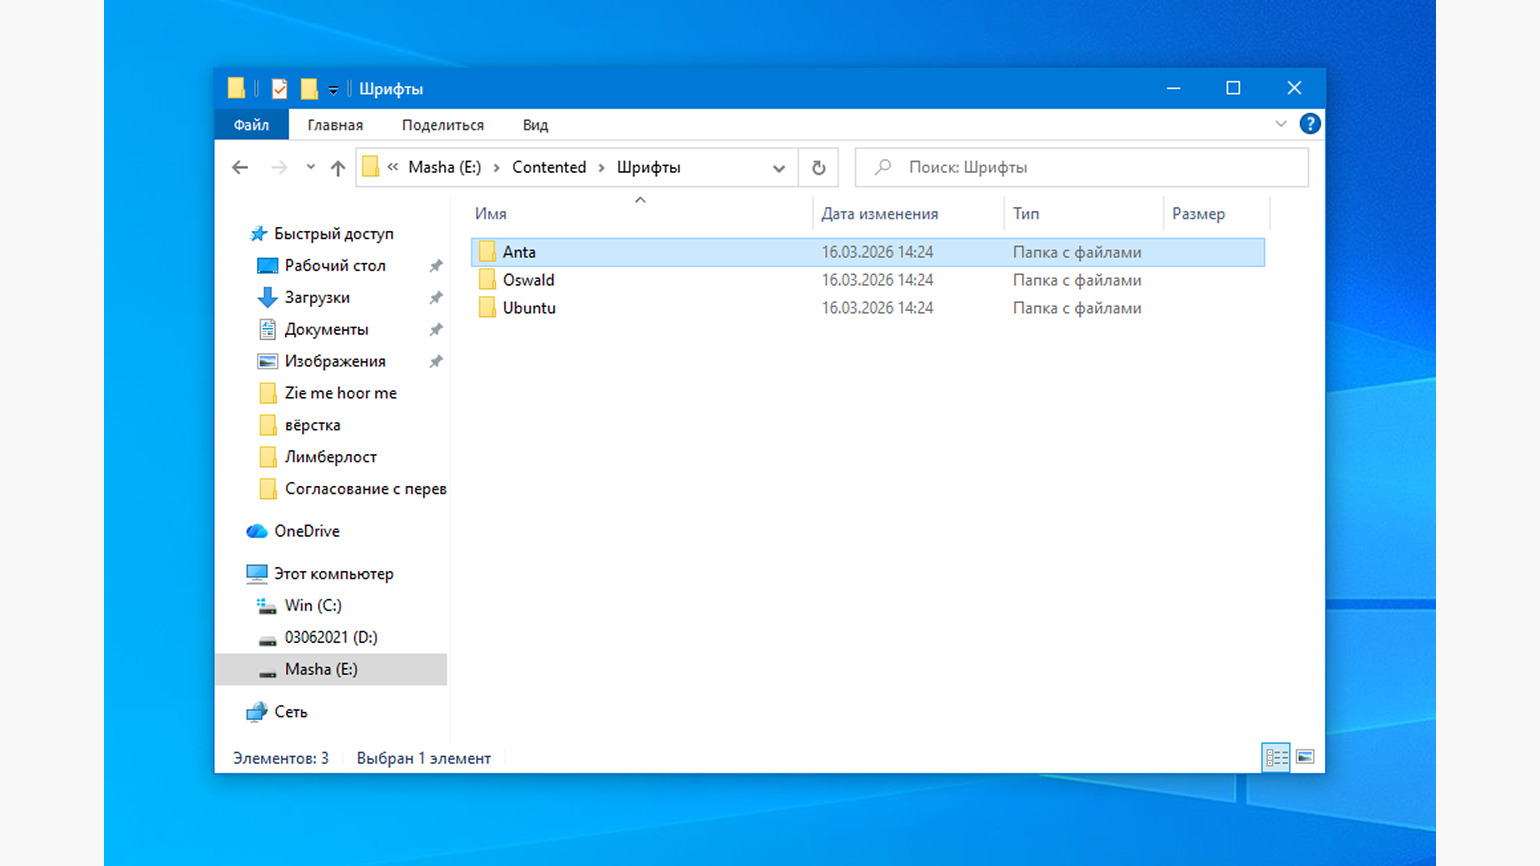Unpin Загрузки from Quick Access
This screenshot has height=866, width=1540.
coord(435,297)
